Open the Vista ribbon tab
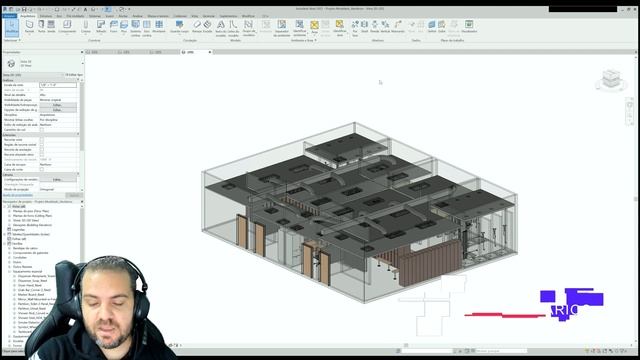This screenshot has width=640, height=360. (195, 16)
